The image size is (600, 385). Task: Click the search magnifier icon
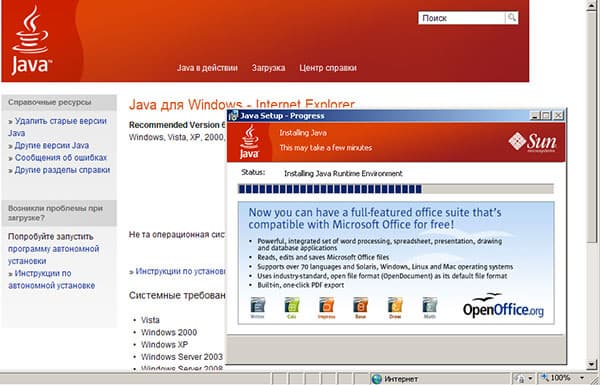pos(512,18)
